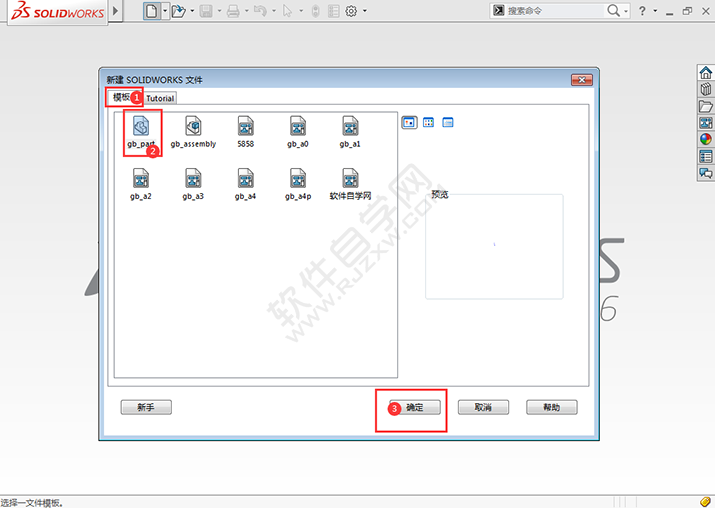
Task: Close the 新建 SOLIDWORKS 文件 dialog
Action: (x=582, y=80)
